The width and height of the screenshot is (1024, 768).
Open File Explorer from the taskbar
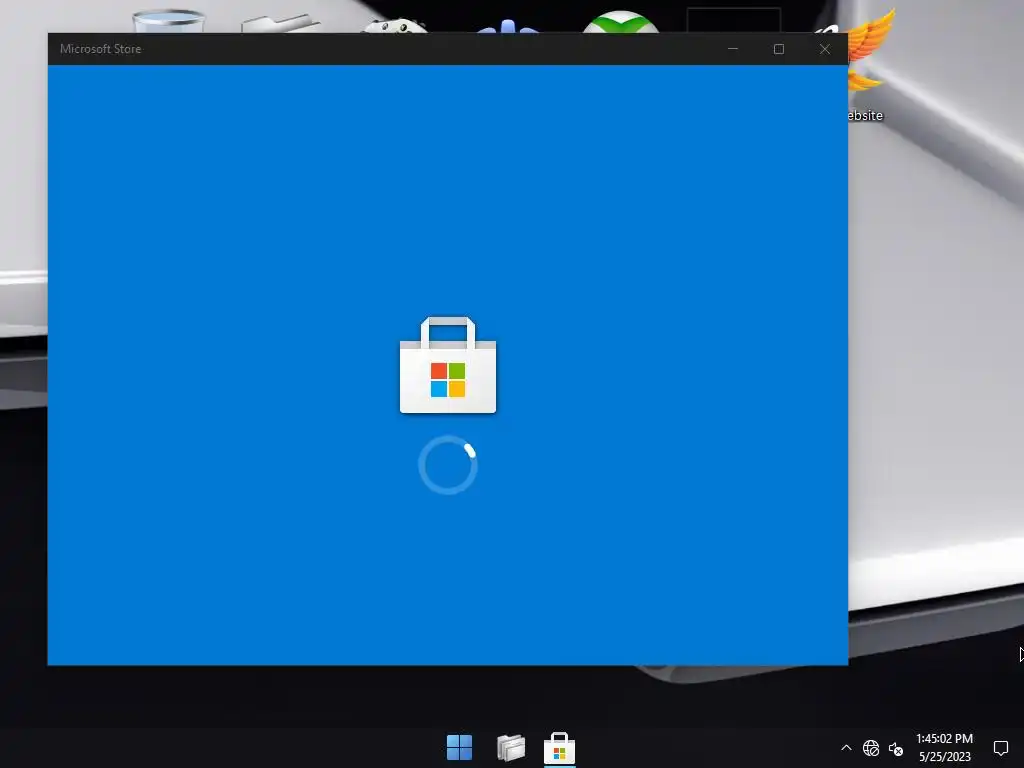pos(511,747)
